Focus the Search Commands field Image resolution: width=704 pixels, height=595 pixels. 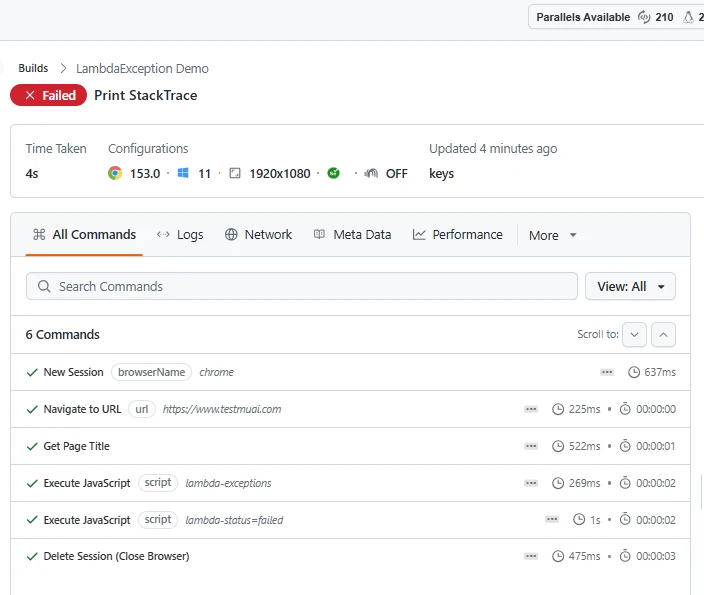tap(302, 286)
